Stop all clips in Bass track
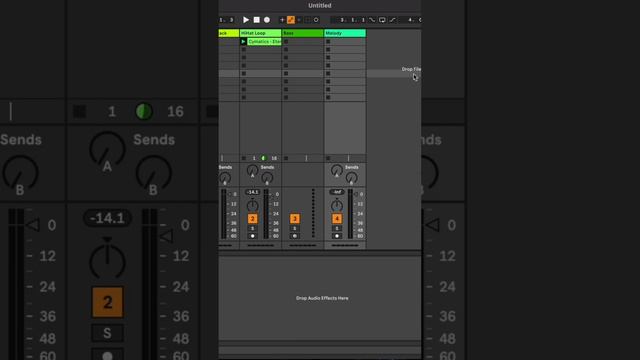The height and width of the screenshot is (360, 640). (x=286, y=158)
